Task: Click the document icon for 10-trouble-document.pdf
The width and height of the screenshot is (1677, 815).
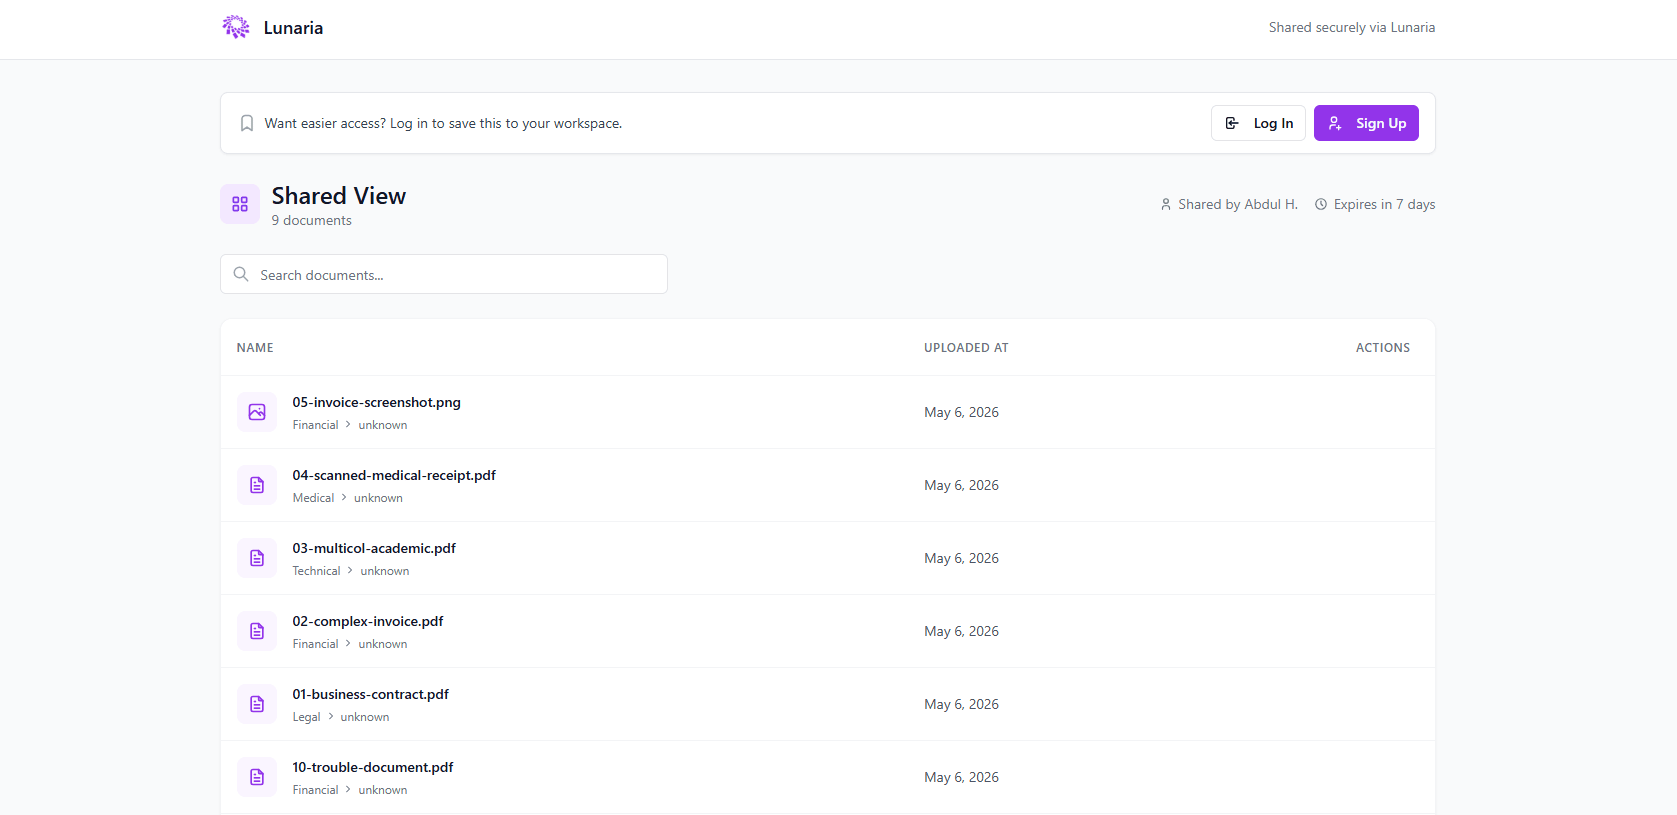Action: (257, 777)
